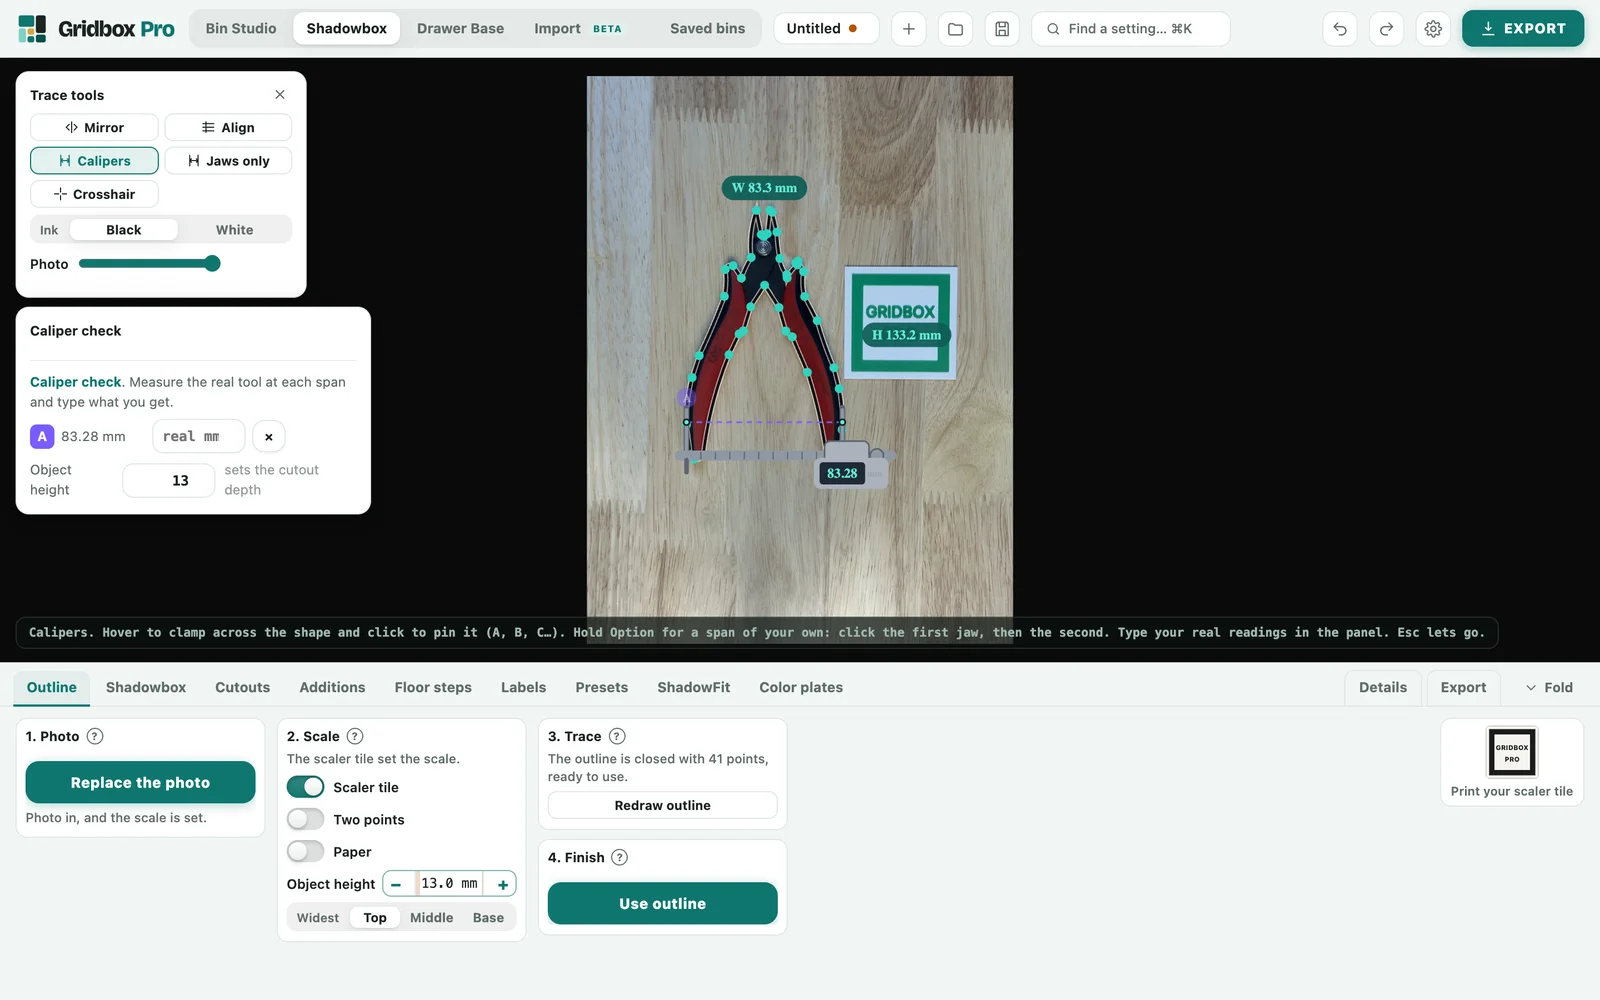The width and height of the screenshot is (1600, 1000).
Task: Click the W 83.3 mm width label
Action: click(764, 188)
